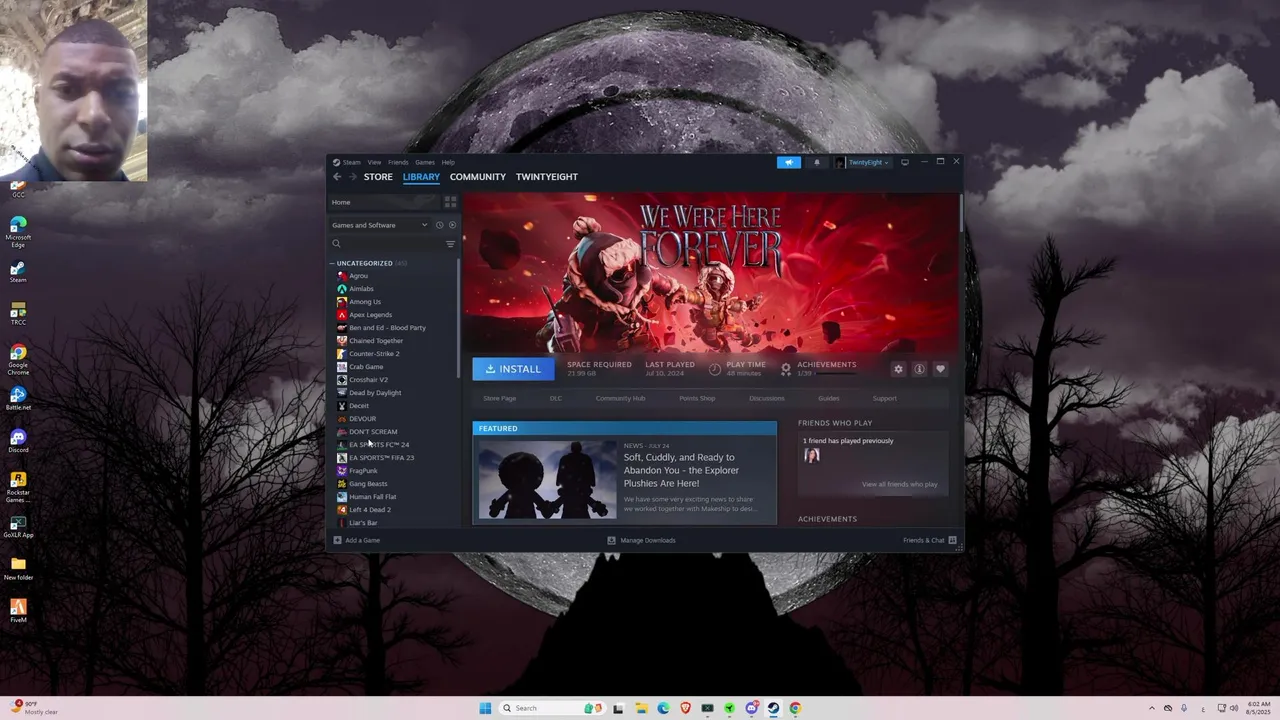Viewport: 1280px width, 720px height.
Task: Select Dead by Daylight in the library
Action: point(375,393)
